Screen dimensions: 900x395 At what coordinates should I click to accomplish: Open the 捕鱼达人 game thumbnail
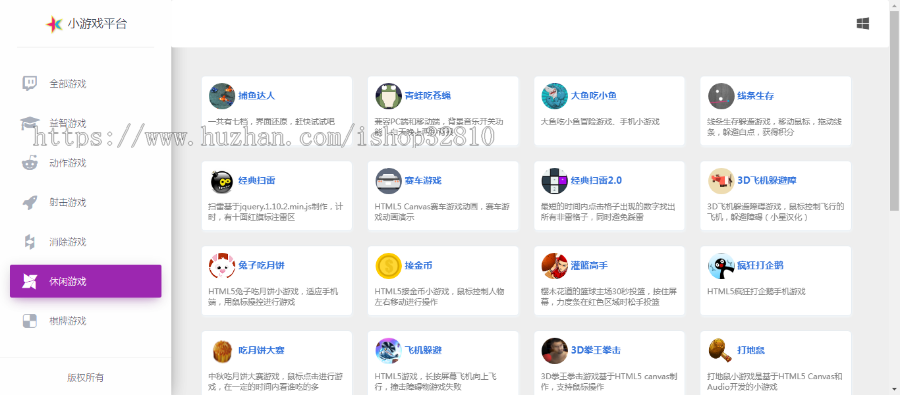pos(222,96)
